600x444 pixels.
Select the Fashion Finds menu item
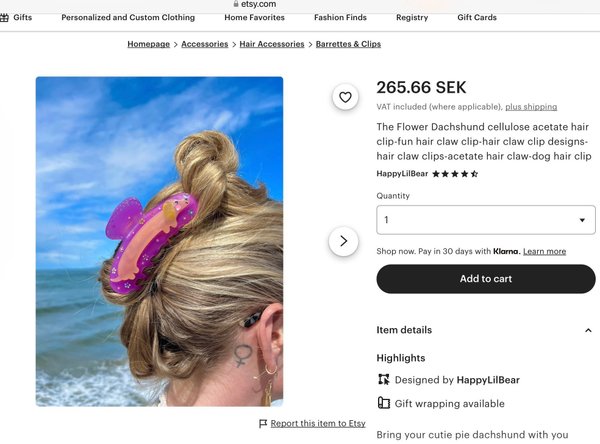(x=340, y=18)
